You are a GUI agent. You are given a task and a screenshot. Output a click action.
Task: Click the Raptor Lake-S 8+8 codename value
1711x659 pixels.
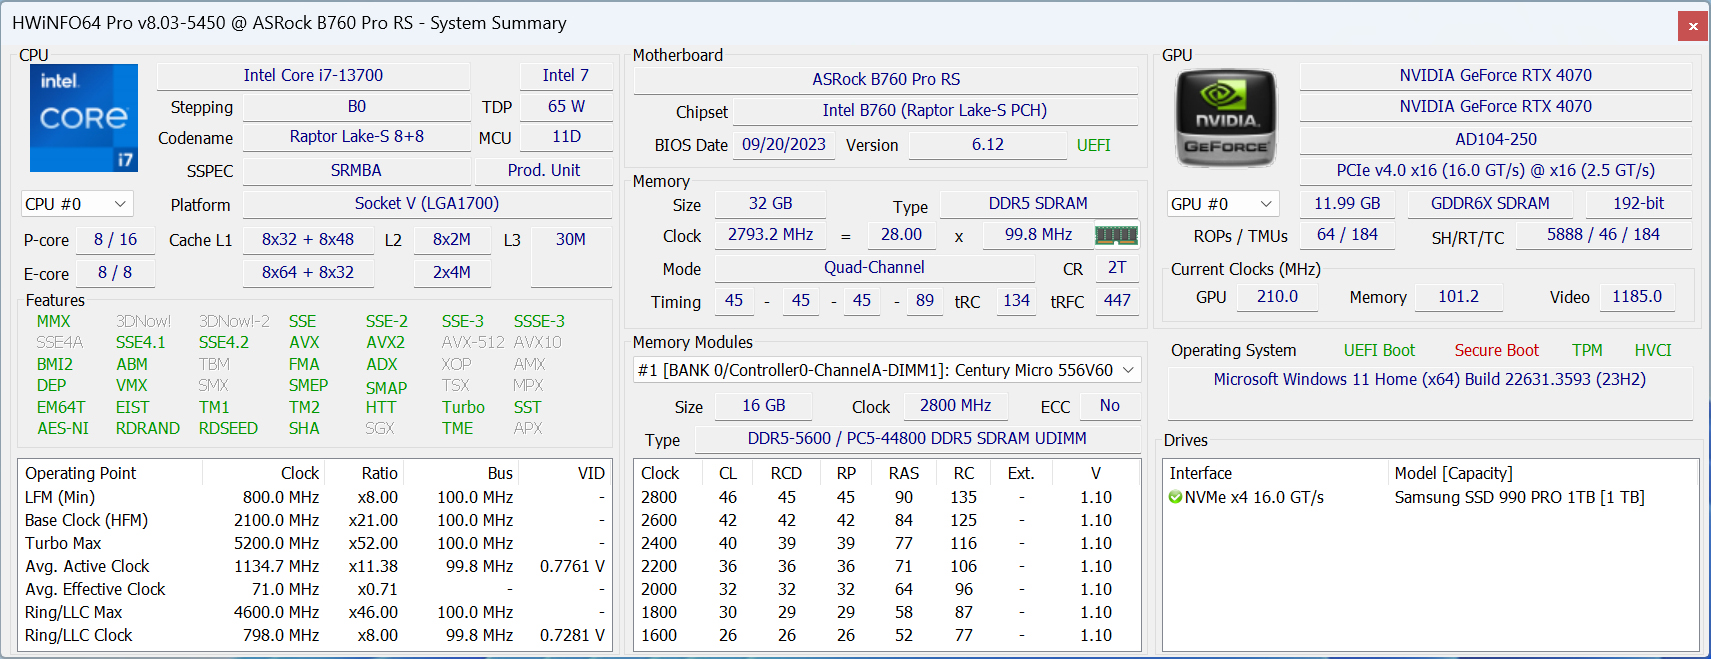pyautogui.click(x=357, y=137)
